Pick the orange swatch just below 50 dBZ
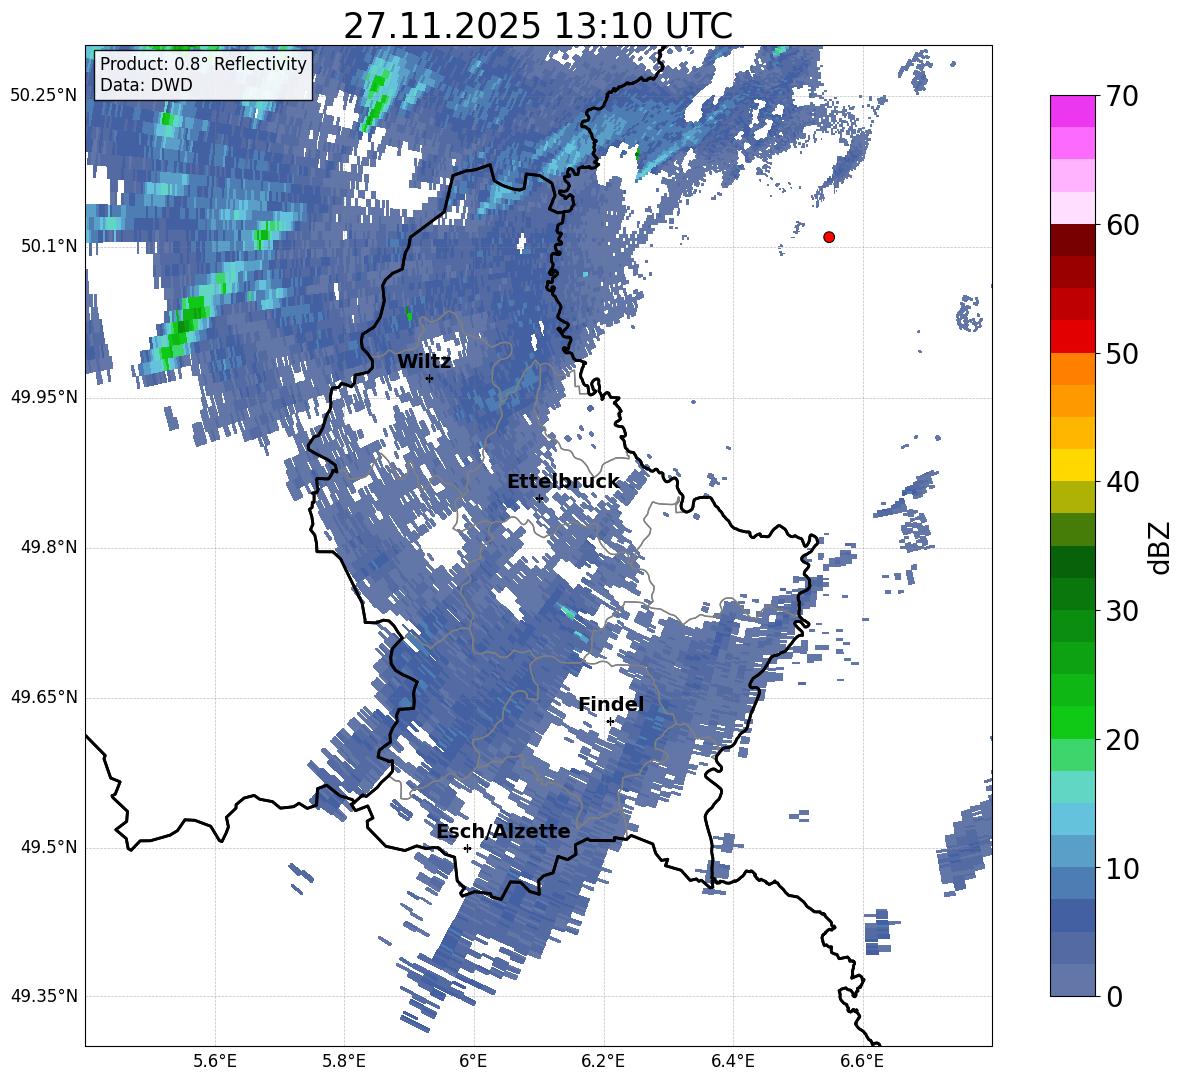 (x=1072, y=369)
